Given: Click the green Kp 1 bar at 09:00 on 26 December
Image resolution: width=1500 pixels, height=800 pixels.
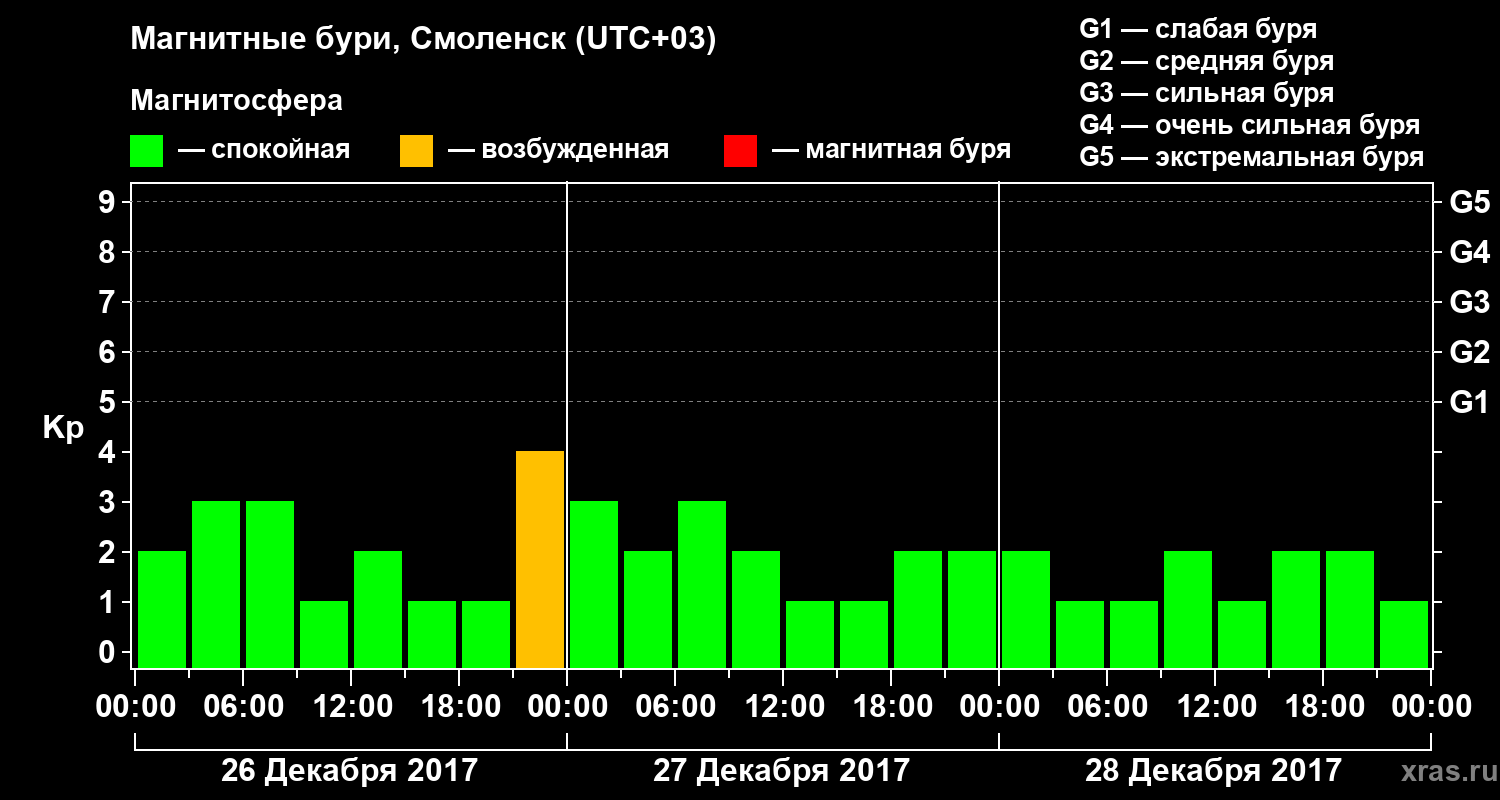Looking at the screenshot, I should click(x=324, y=635).
